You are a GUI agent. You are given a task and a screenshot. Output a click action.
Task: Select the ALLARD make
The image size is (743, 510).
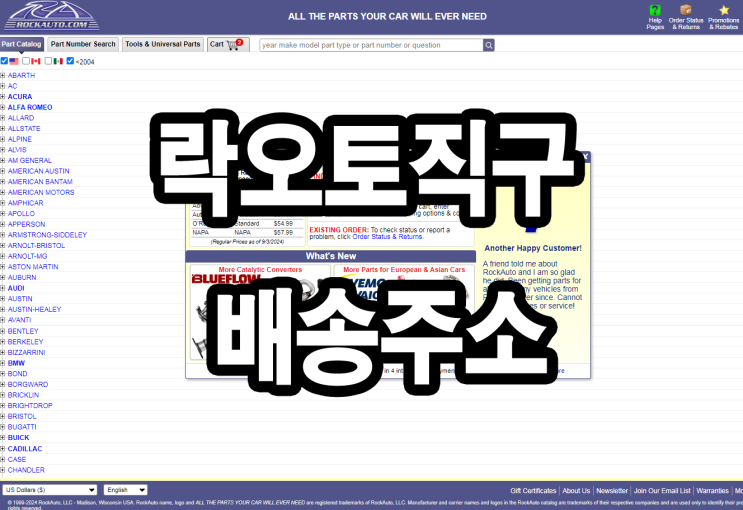pos(21,118)
